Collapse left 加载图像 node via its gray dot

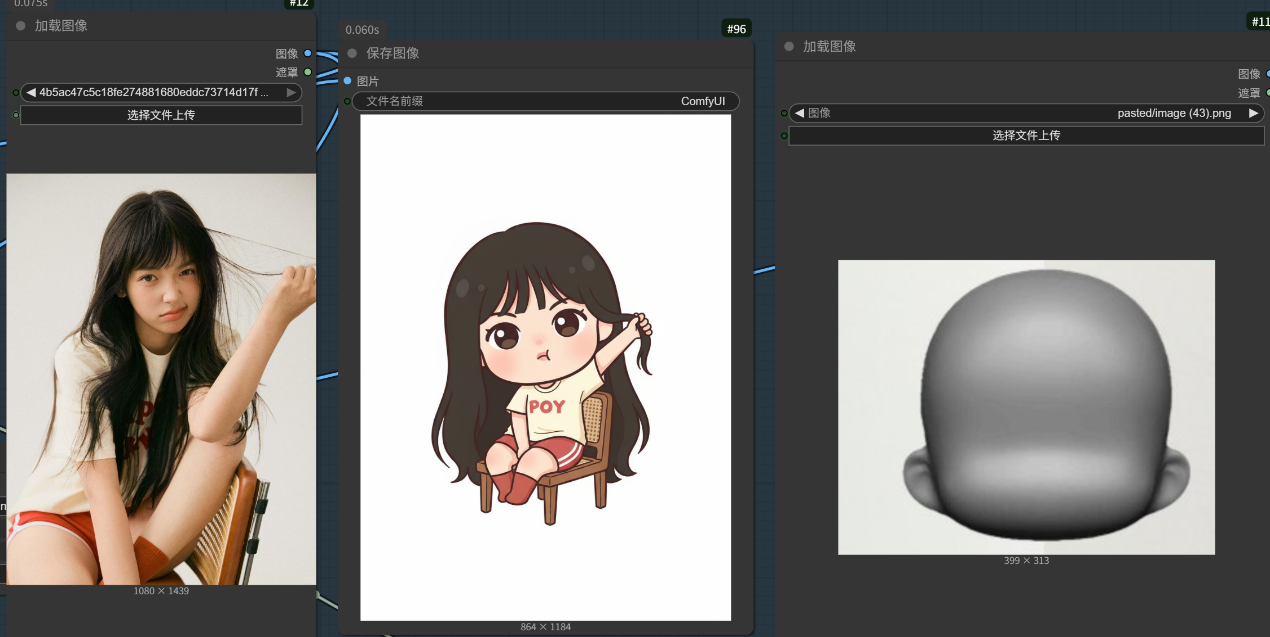tap(21, 26)
